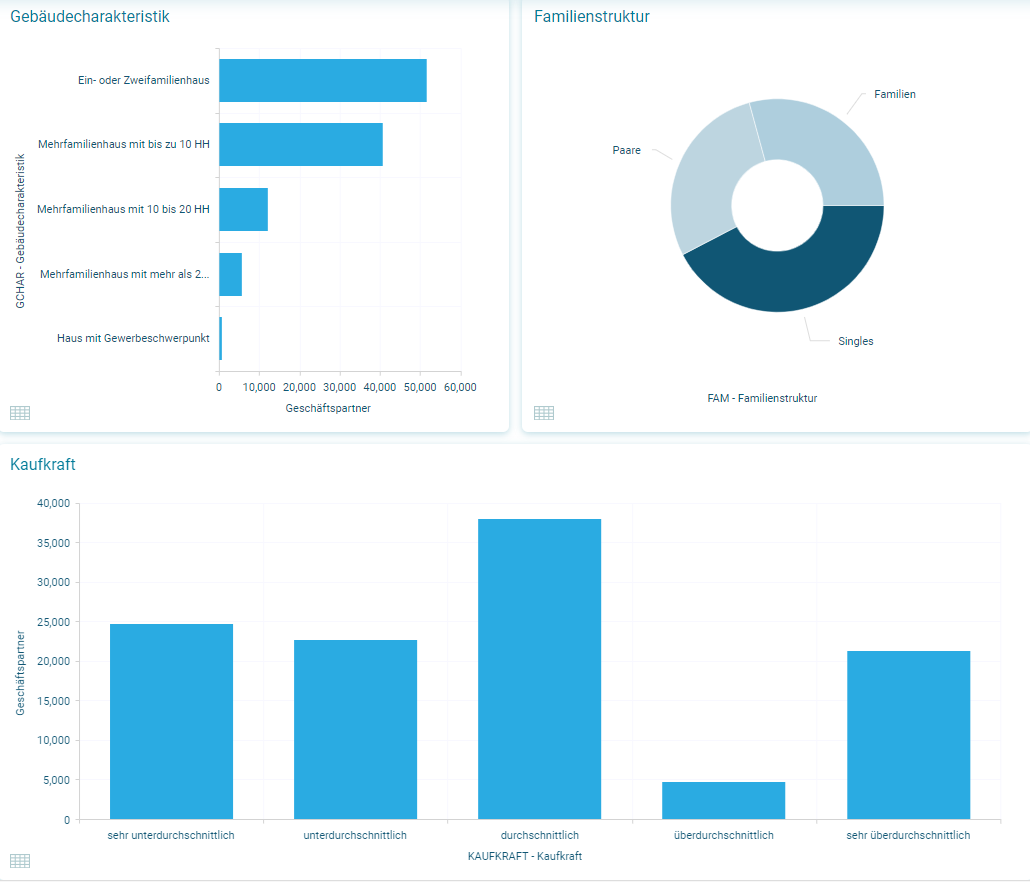Click the Mehrfamilienhaus mit mehr als 2... label
Viewport: 1030px width, 882px height.
pyautogui.click(x=125, y=275)
